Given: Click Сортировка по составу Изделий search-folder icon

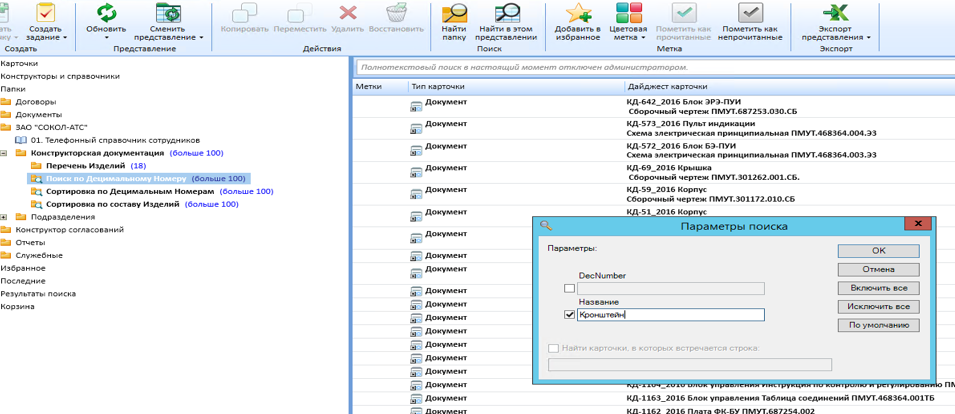Looking at the screenshot, I should coord(36,204).
